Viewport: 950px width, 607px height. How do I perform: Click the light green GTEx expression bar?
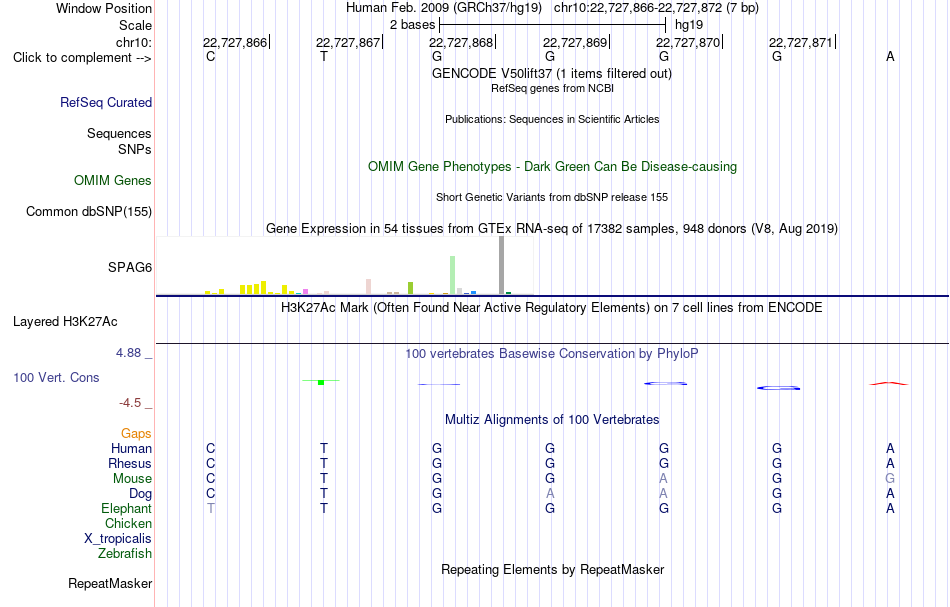click(x=453, y=275)
